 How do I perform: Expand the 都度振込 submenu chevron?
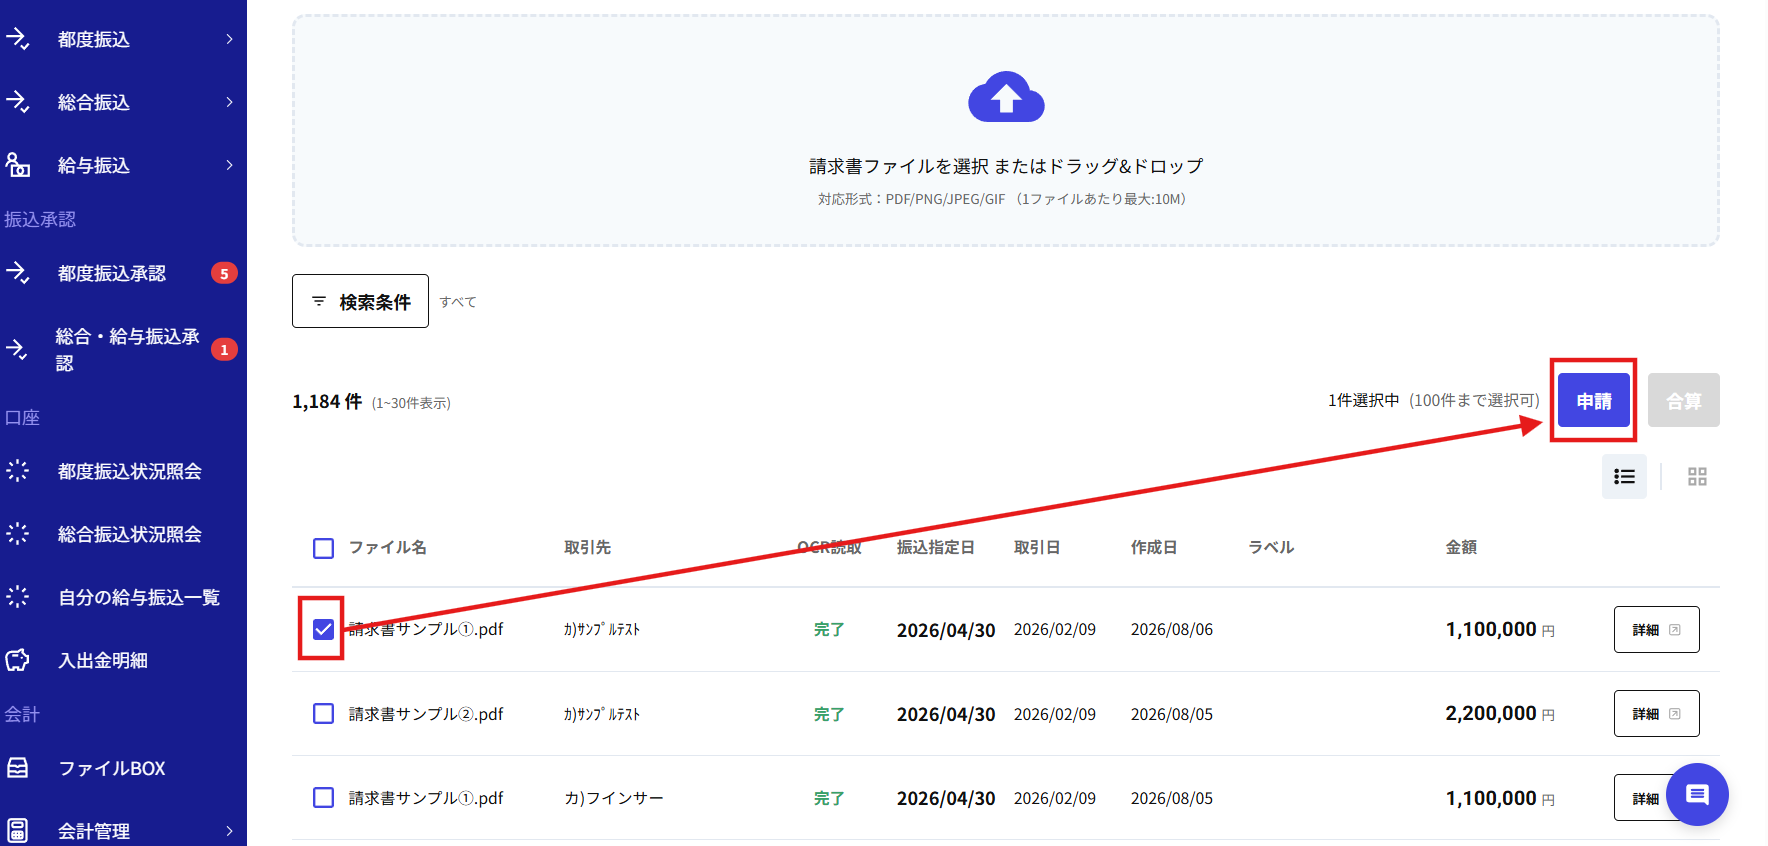[x=229, y=39]
